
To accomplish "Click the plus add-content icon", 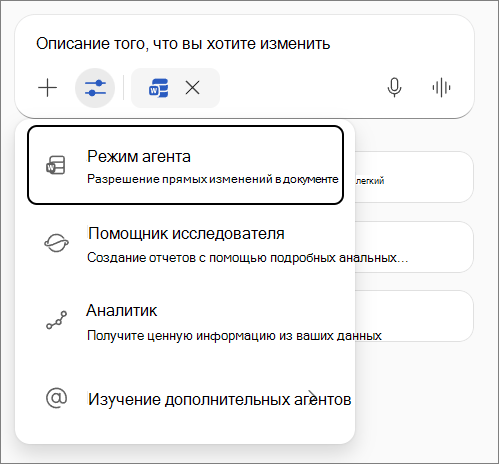I will (x=48, y=88).
